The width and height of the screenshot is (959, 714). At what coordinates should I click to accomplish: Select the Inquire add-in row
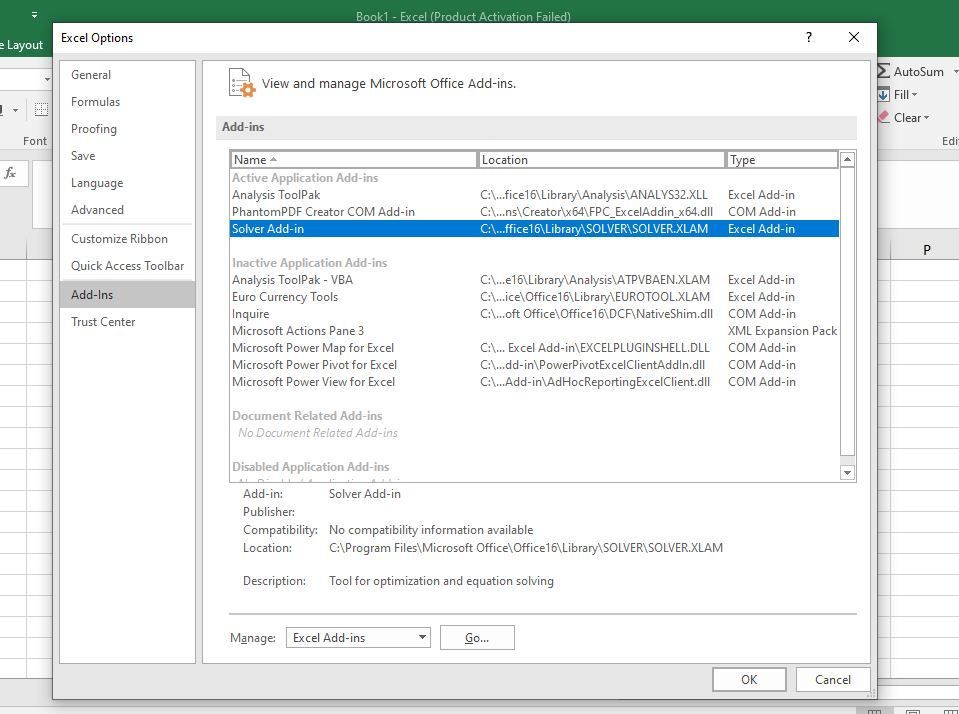pos(535,314)
